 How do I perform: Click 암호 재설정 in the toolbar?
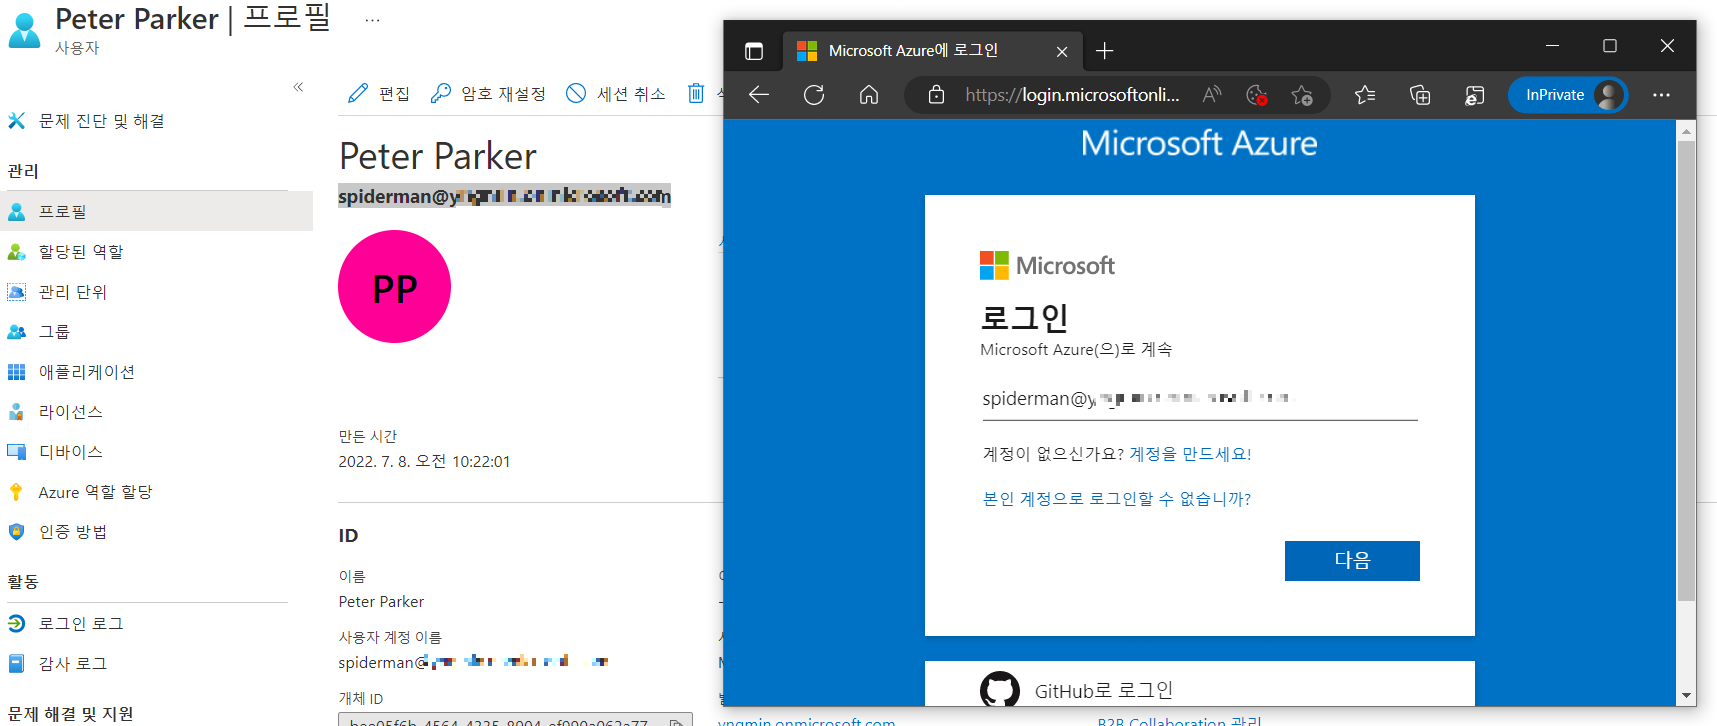click(x=488, y=94)
